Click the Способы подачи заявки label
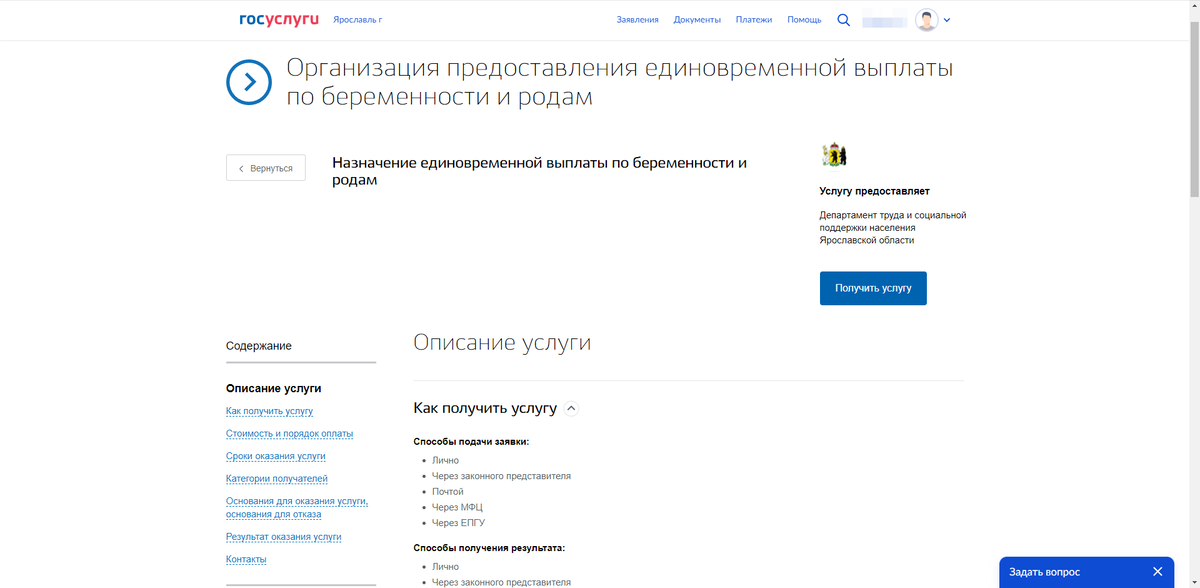 (x=471, y=441)
